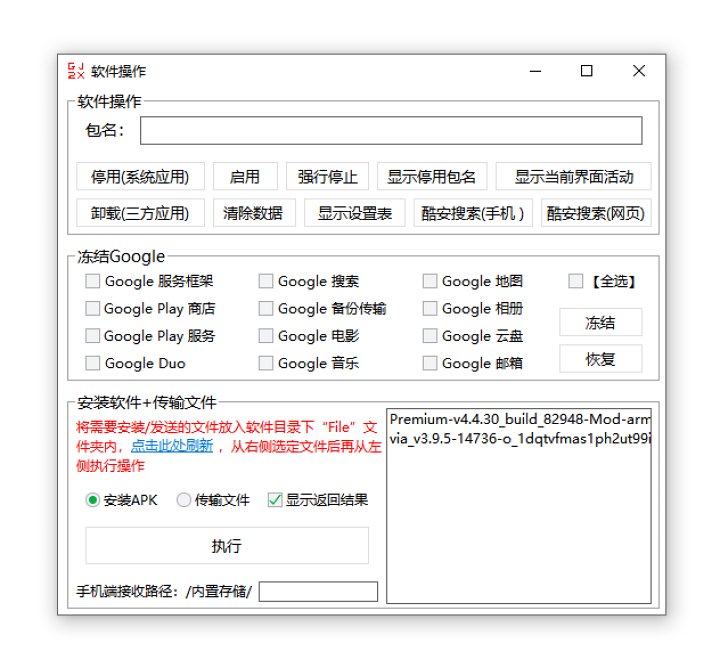Click the GJZX app icon in title bar

tap(76, 71)
